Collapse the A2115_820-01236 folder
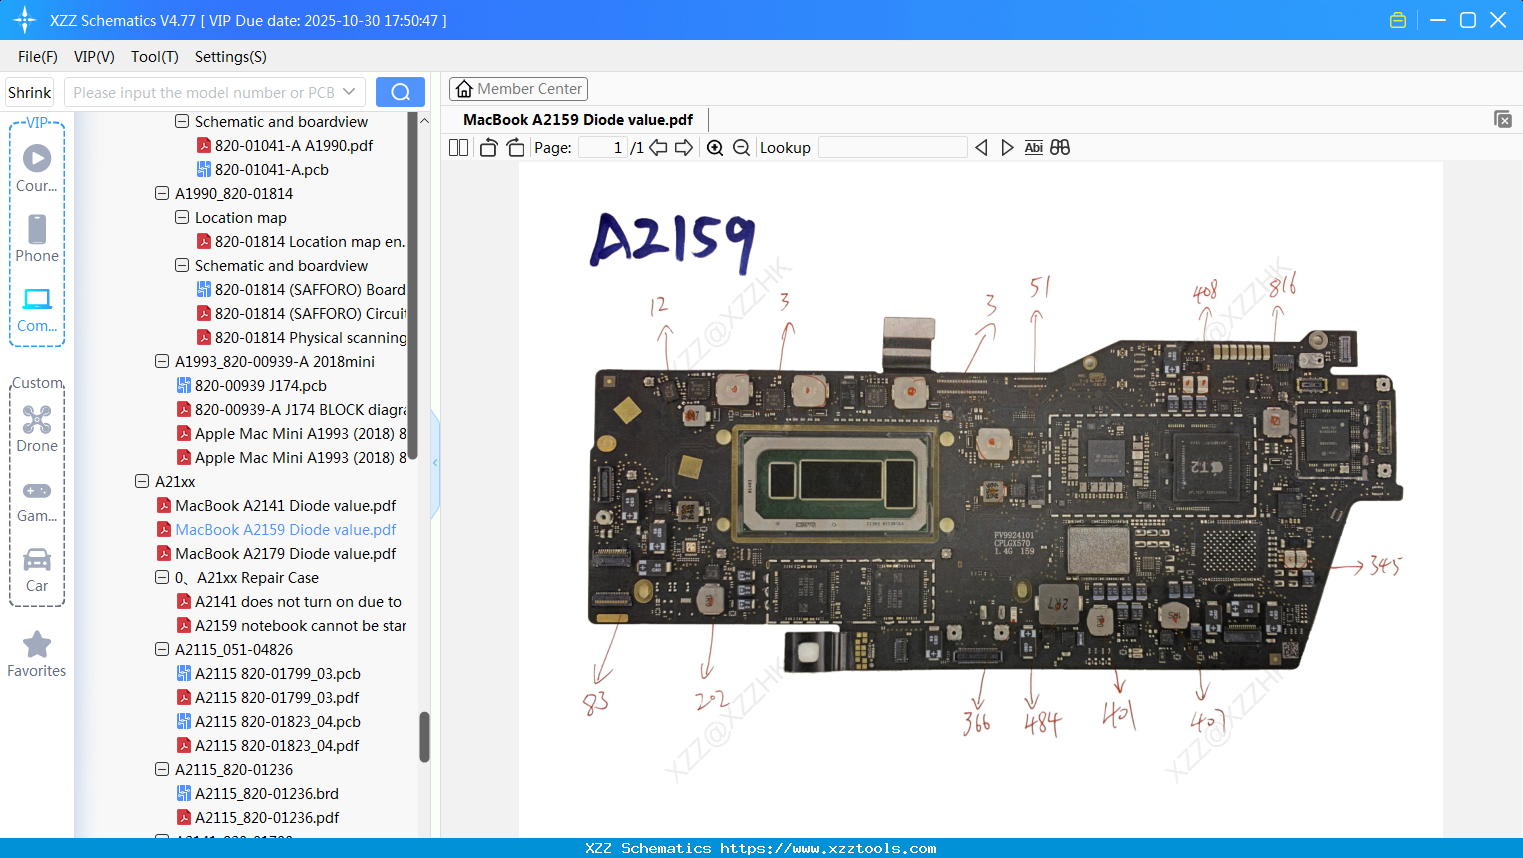The width and height of the screenshot is (1523, 858). [162, 770]
